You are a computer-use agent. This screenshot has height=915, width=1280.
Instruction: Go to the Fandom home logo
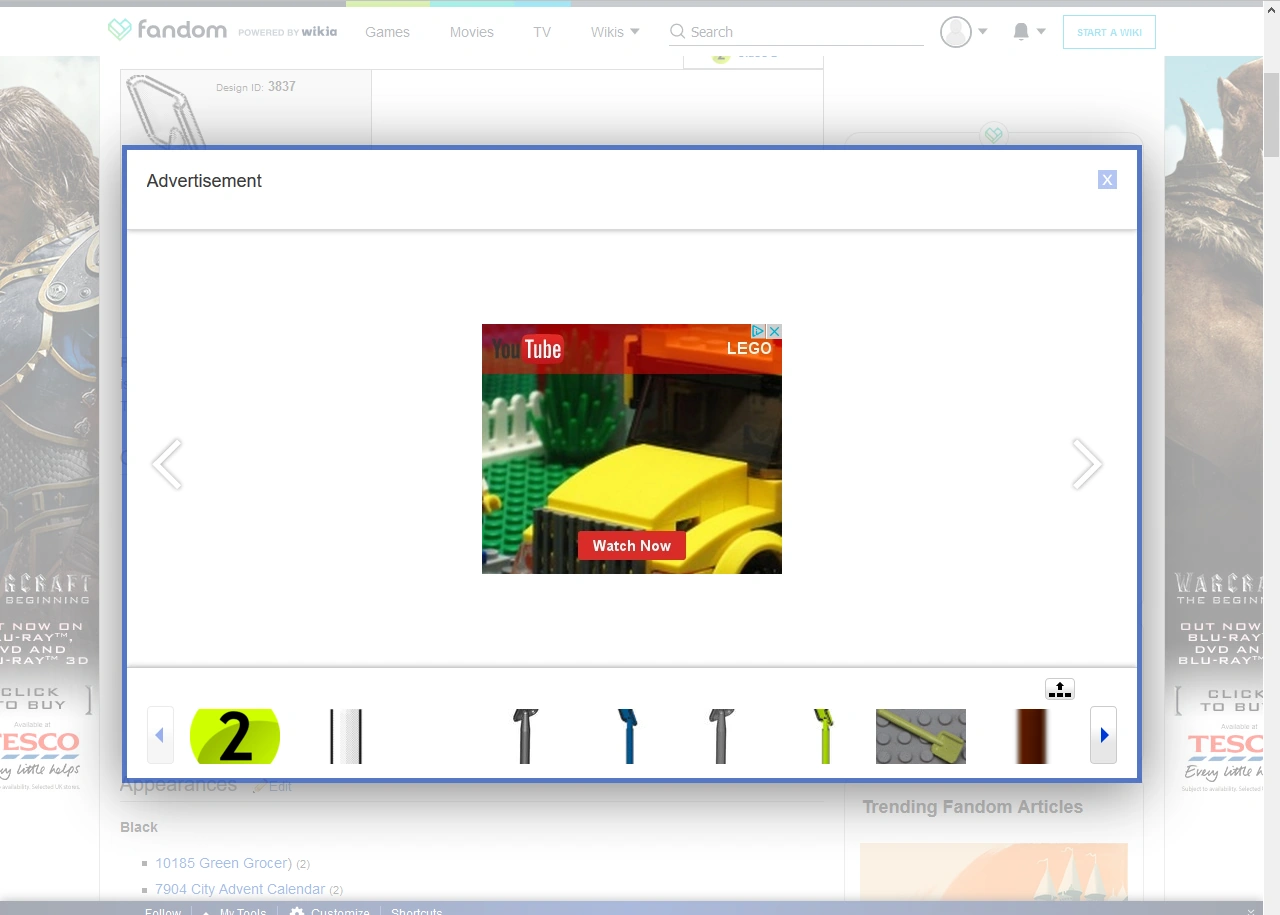pyautogui.click(x=168, y=30)
